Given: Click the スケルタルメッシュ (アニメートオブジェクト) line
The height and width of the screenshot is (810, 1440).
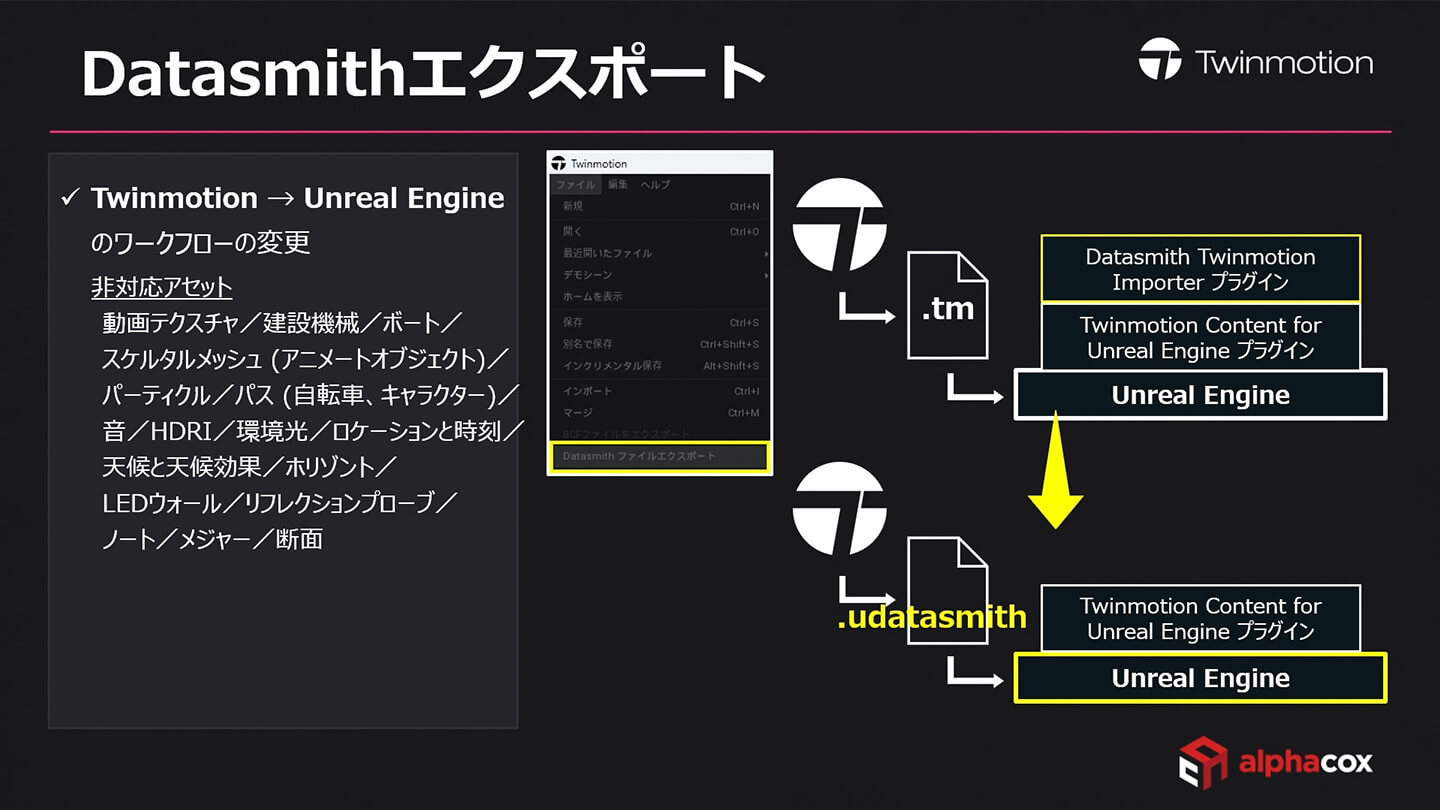Looking at the screenshot, I should (x=306, y=359).
